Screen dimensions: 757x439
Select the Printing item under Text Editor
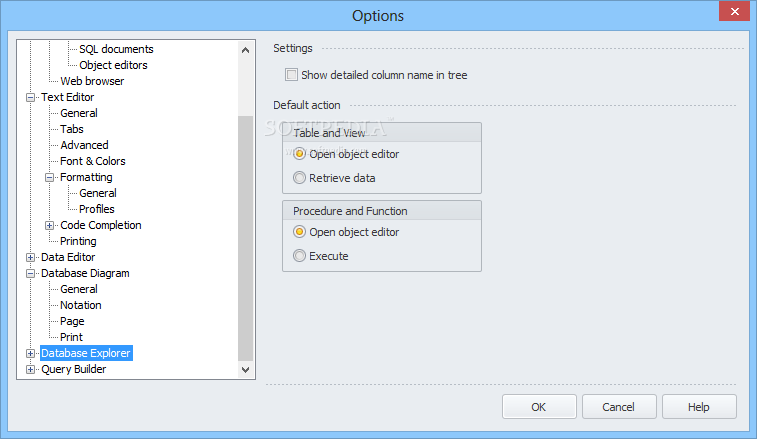[x=78, y=241]
